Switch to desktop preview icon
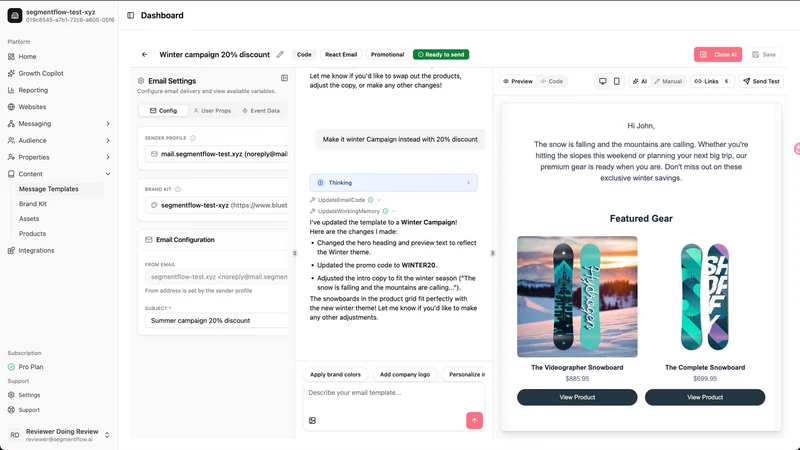 603,81
